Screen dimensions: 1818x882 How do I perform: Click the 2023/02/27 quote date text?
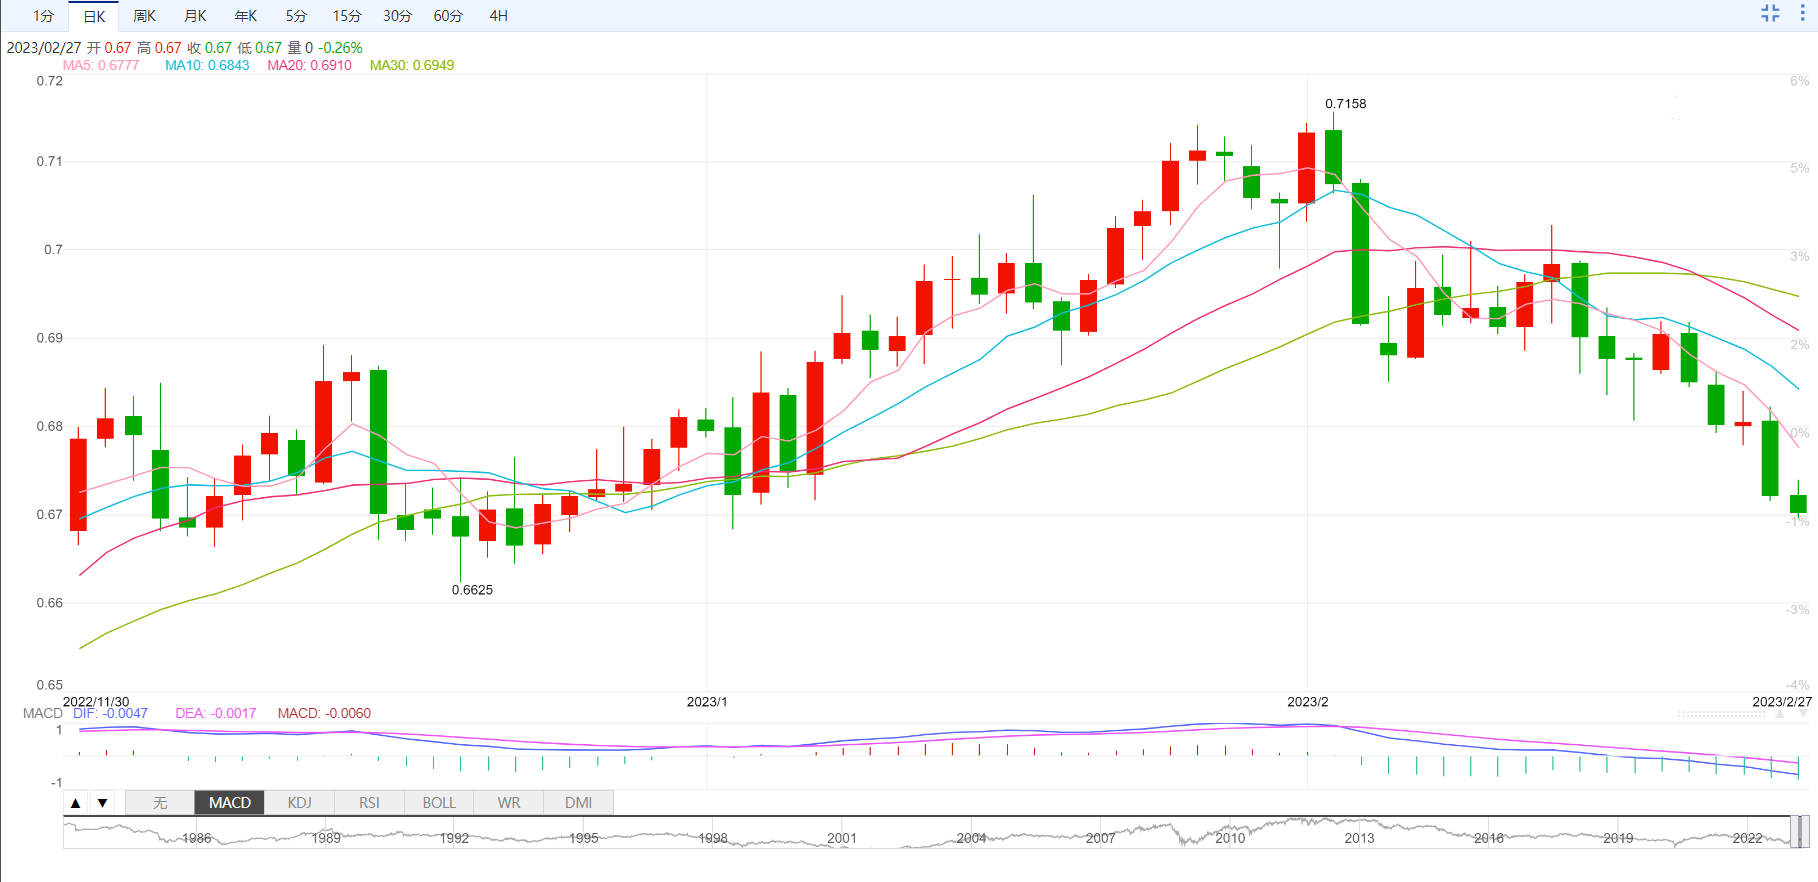click(x=44, y=48)
